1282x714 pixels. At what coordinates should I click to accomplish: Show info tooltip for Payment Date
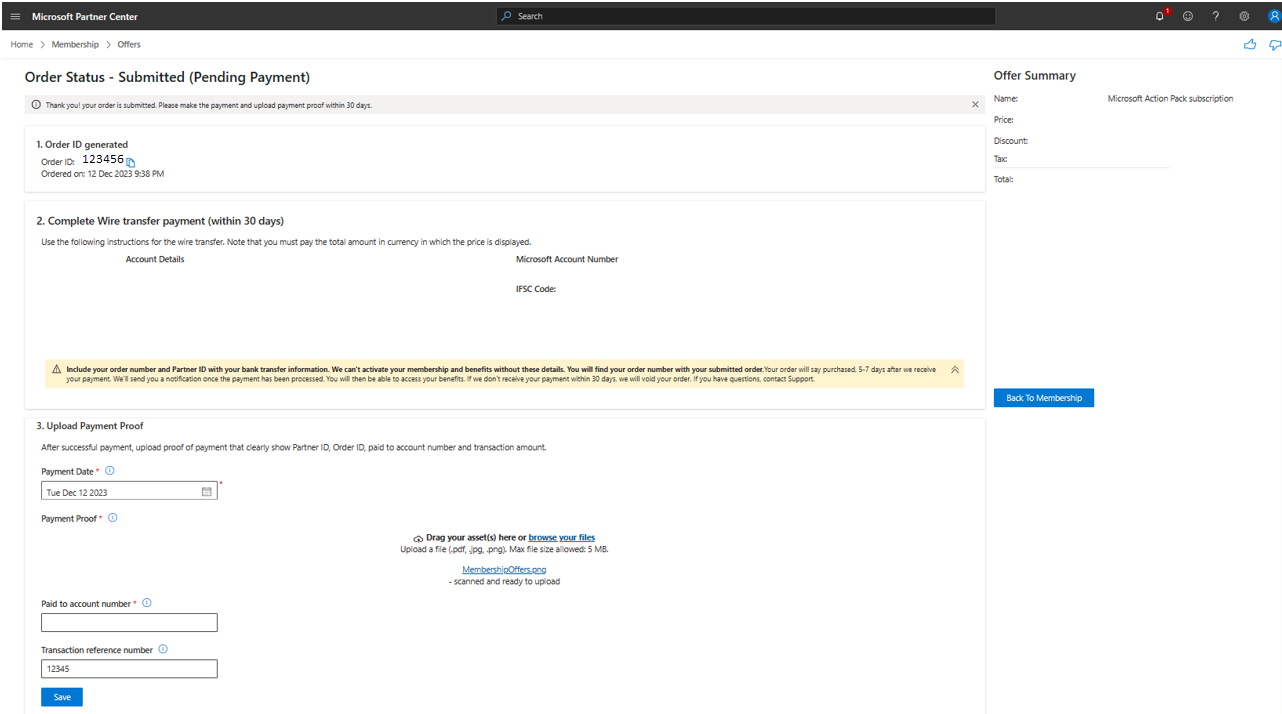point(110,471)
